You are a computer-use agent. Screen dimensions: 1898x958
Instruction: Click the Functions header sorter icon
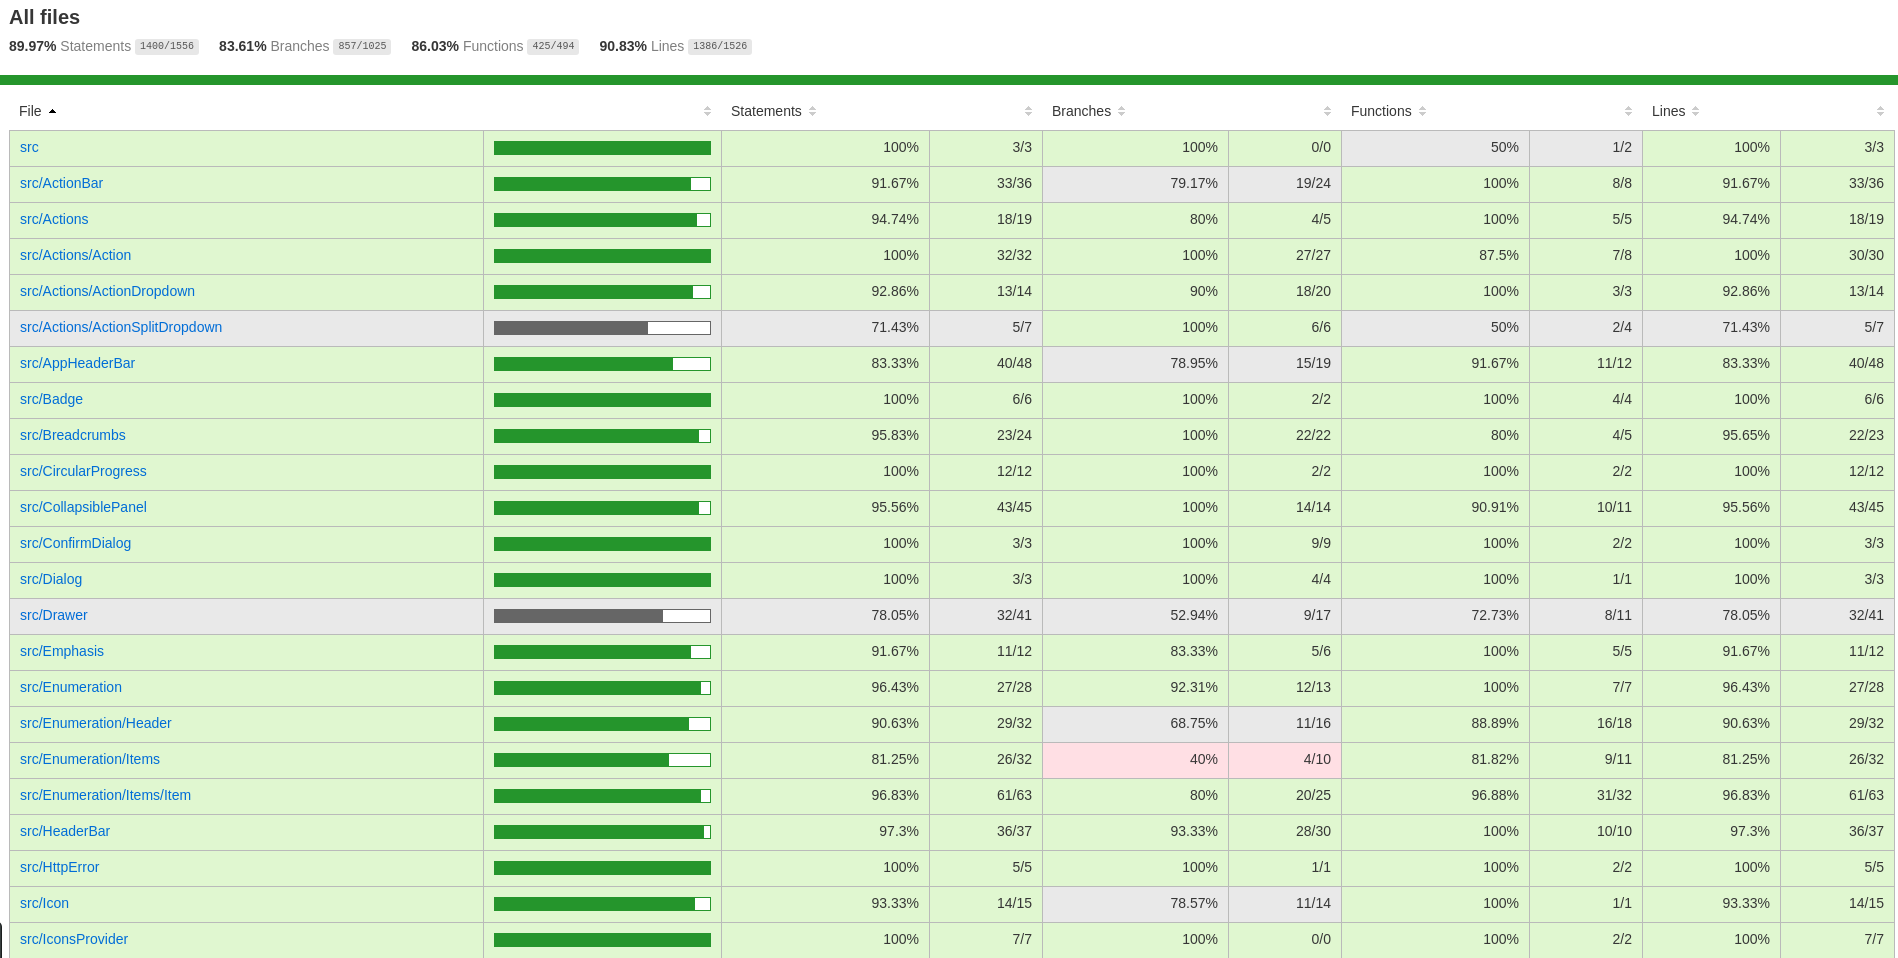tap(1425, 111)
